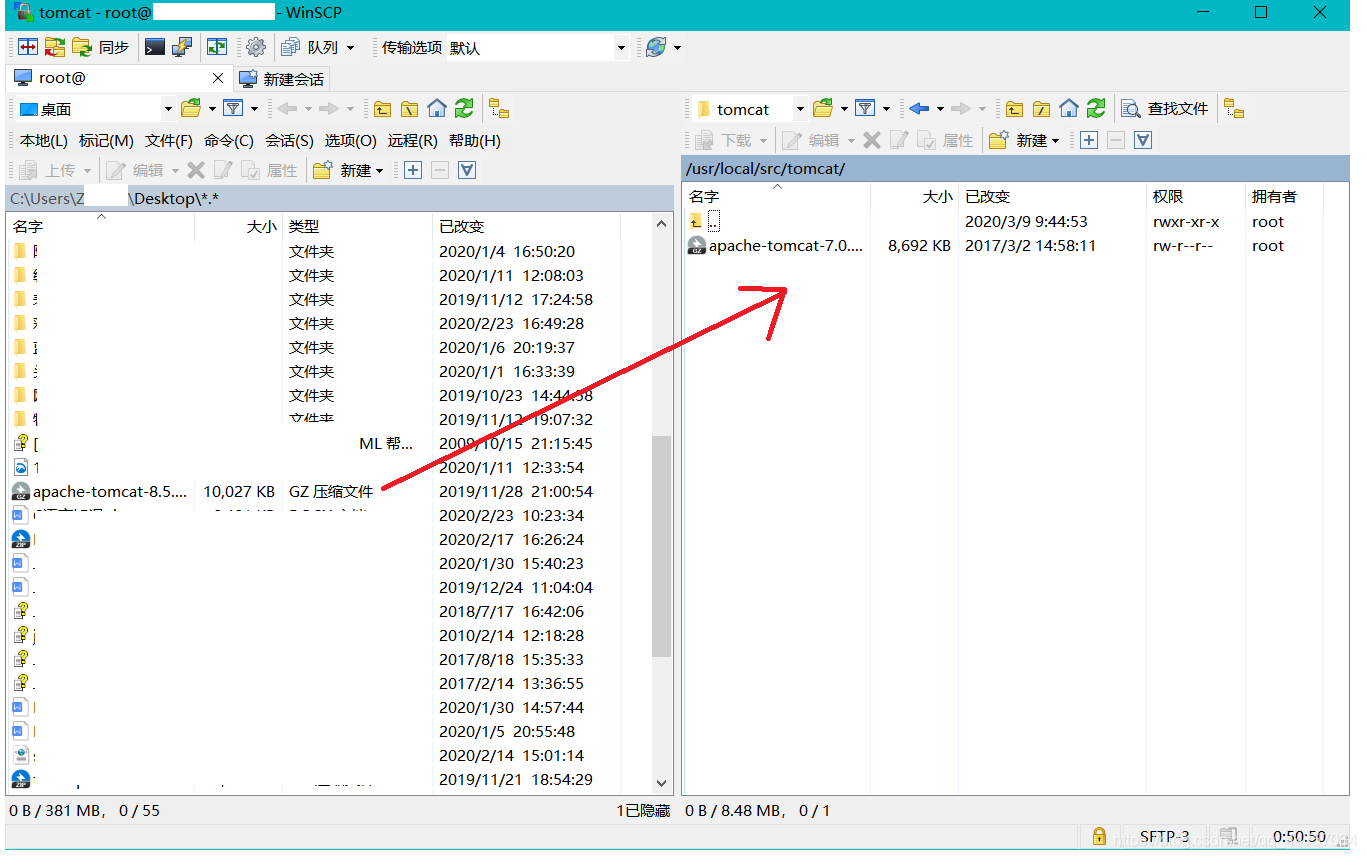Click local panel open directory folder icon
The width and height of the screenshot is (1367, 859).
191,109
